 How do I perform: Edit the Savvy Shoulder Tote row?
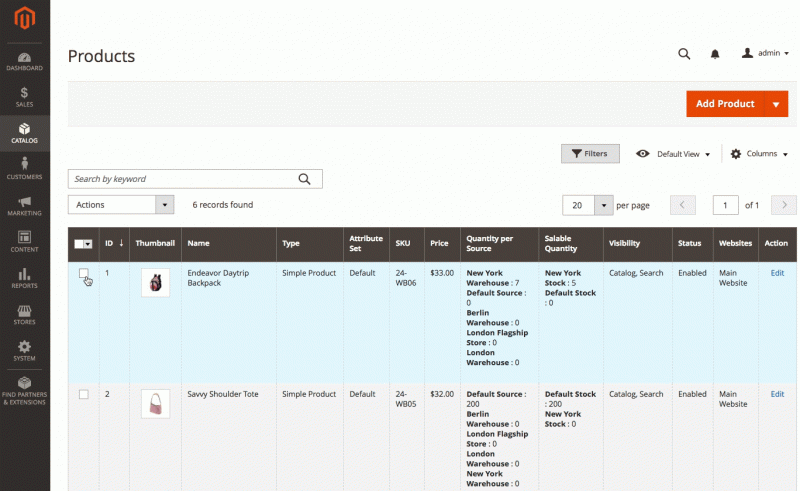pyautogui.click(x=777, y=394)
